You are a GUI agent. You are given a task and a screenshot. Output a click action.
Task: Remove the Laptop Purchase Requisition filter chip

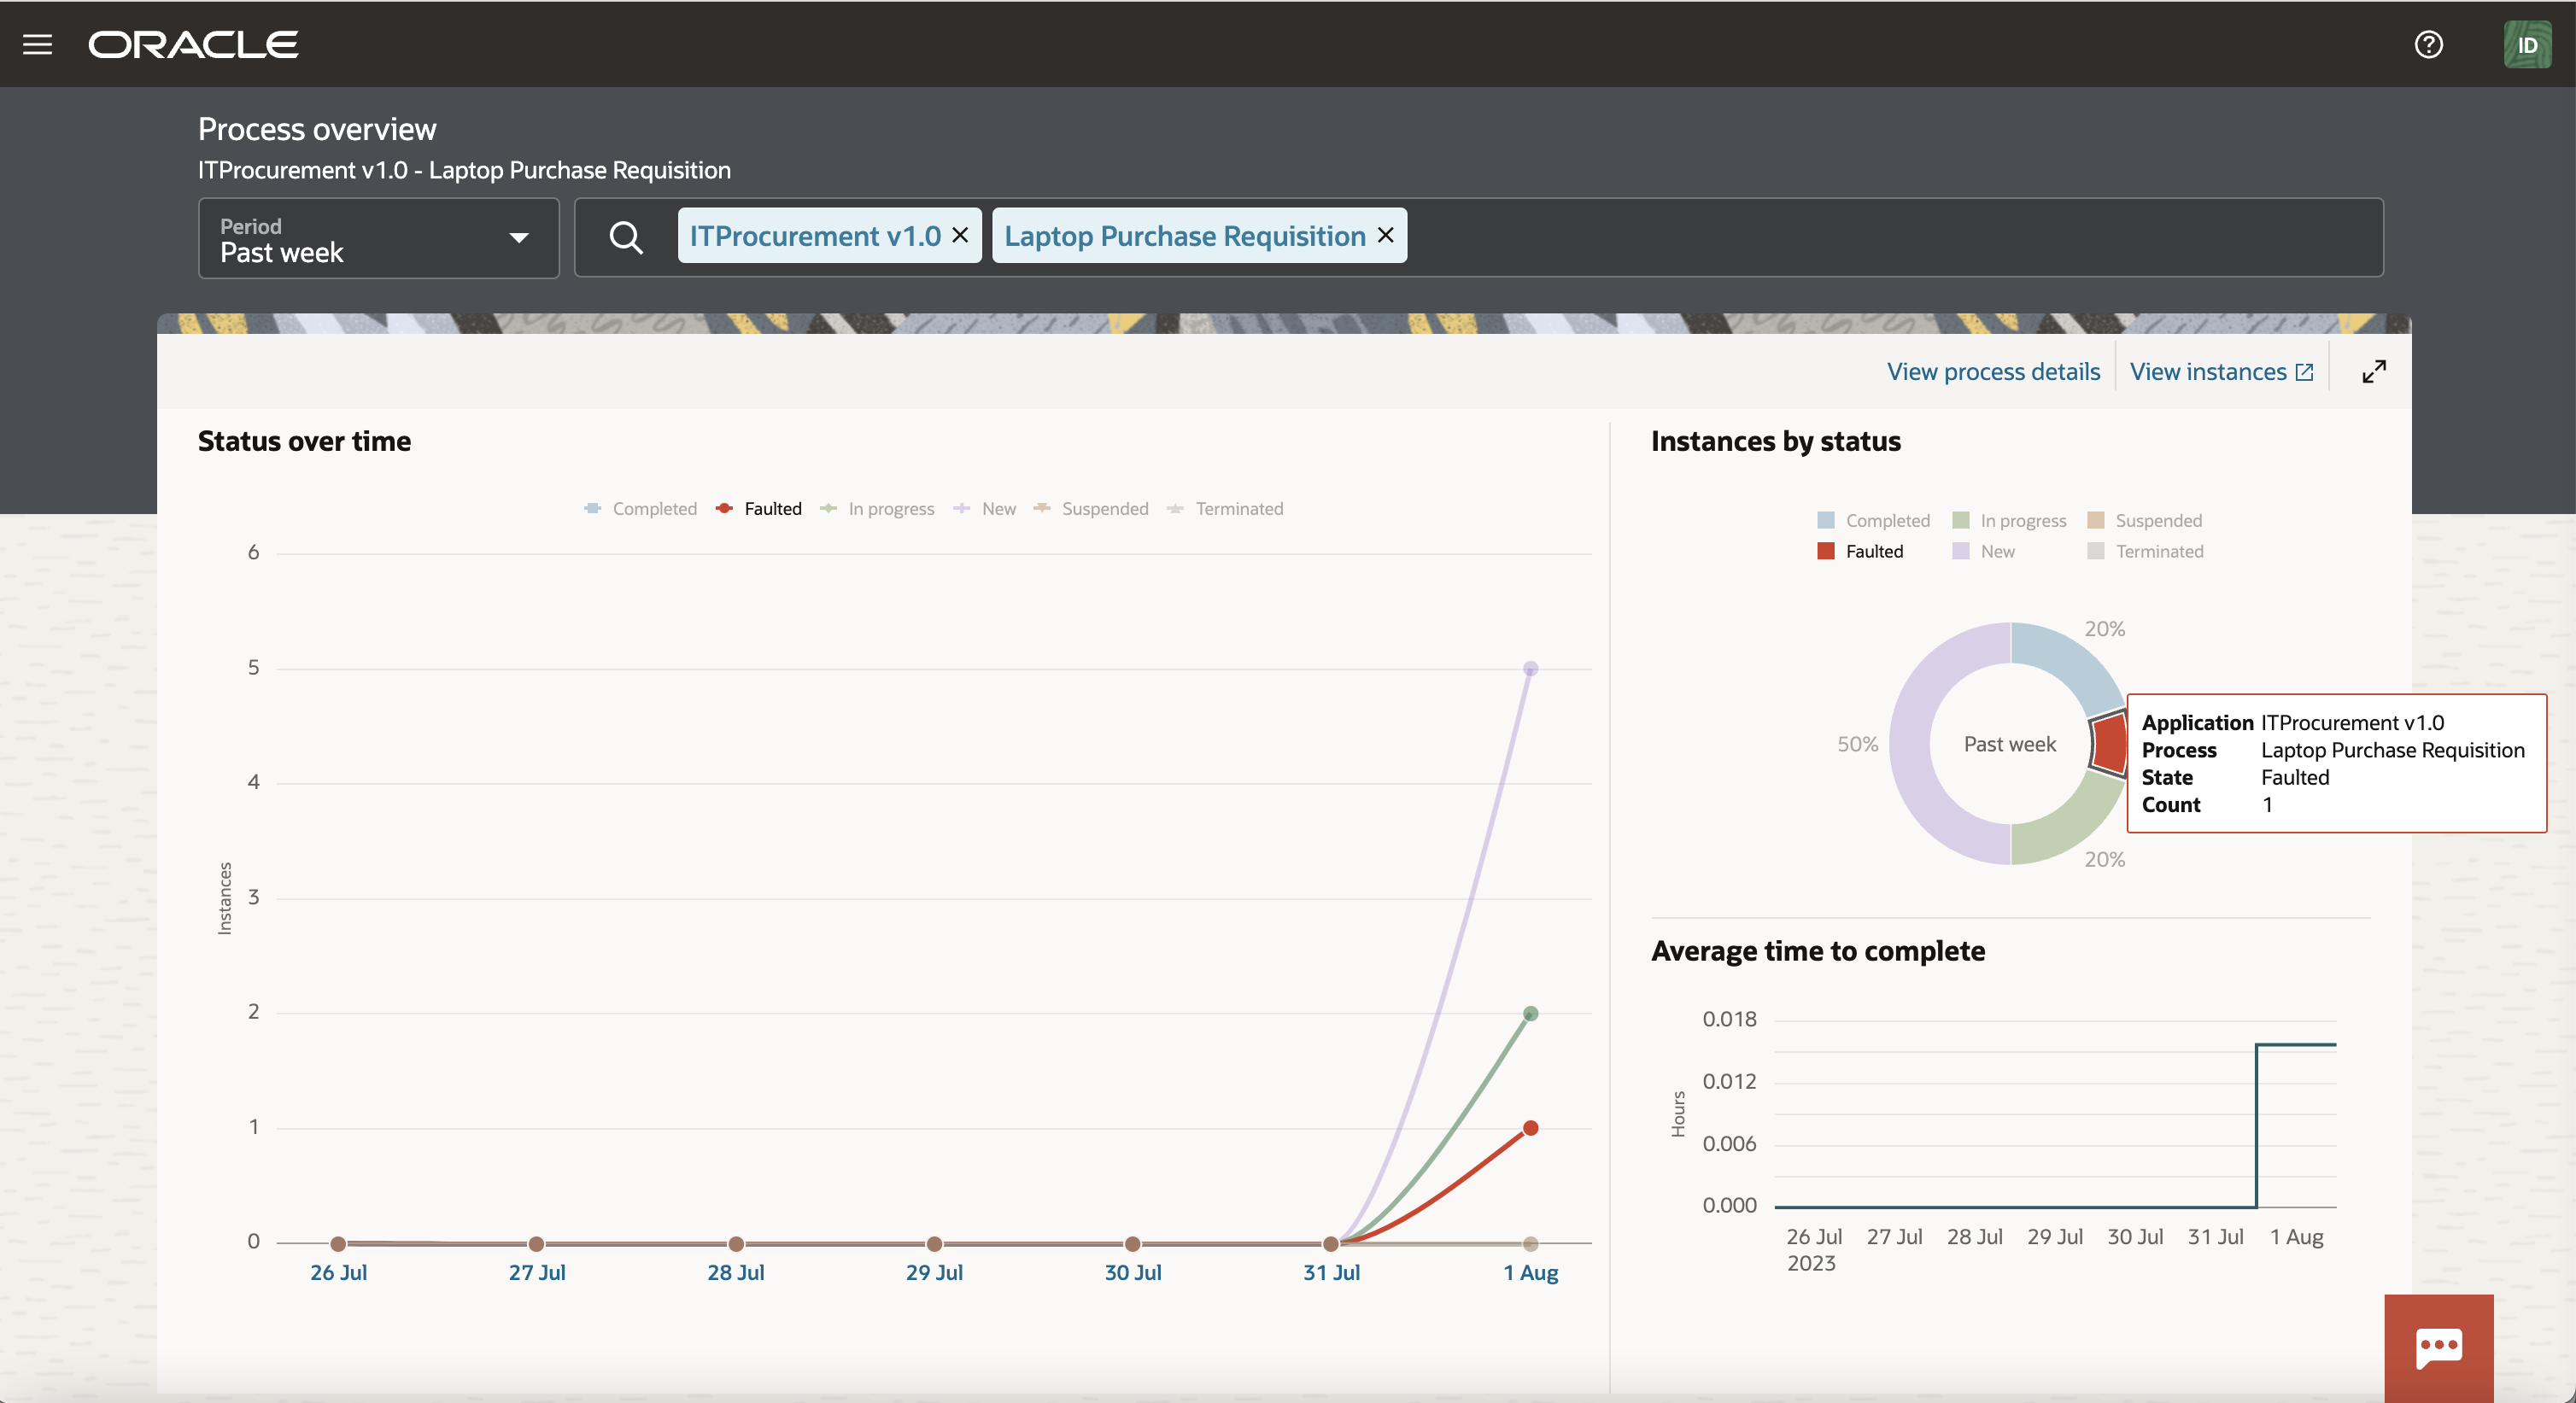click(1386, 235)
